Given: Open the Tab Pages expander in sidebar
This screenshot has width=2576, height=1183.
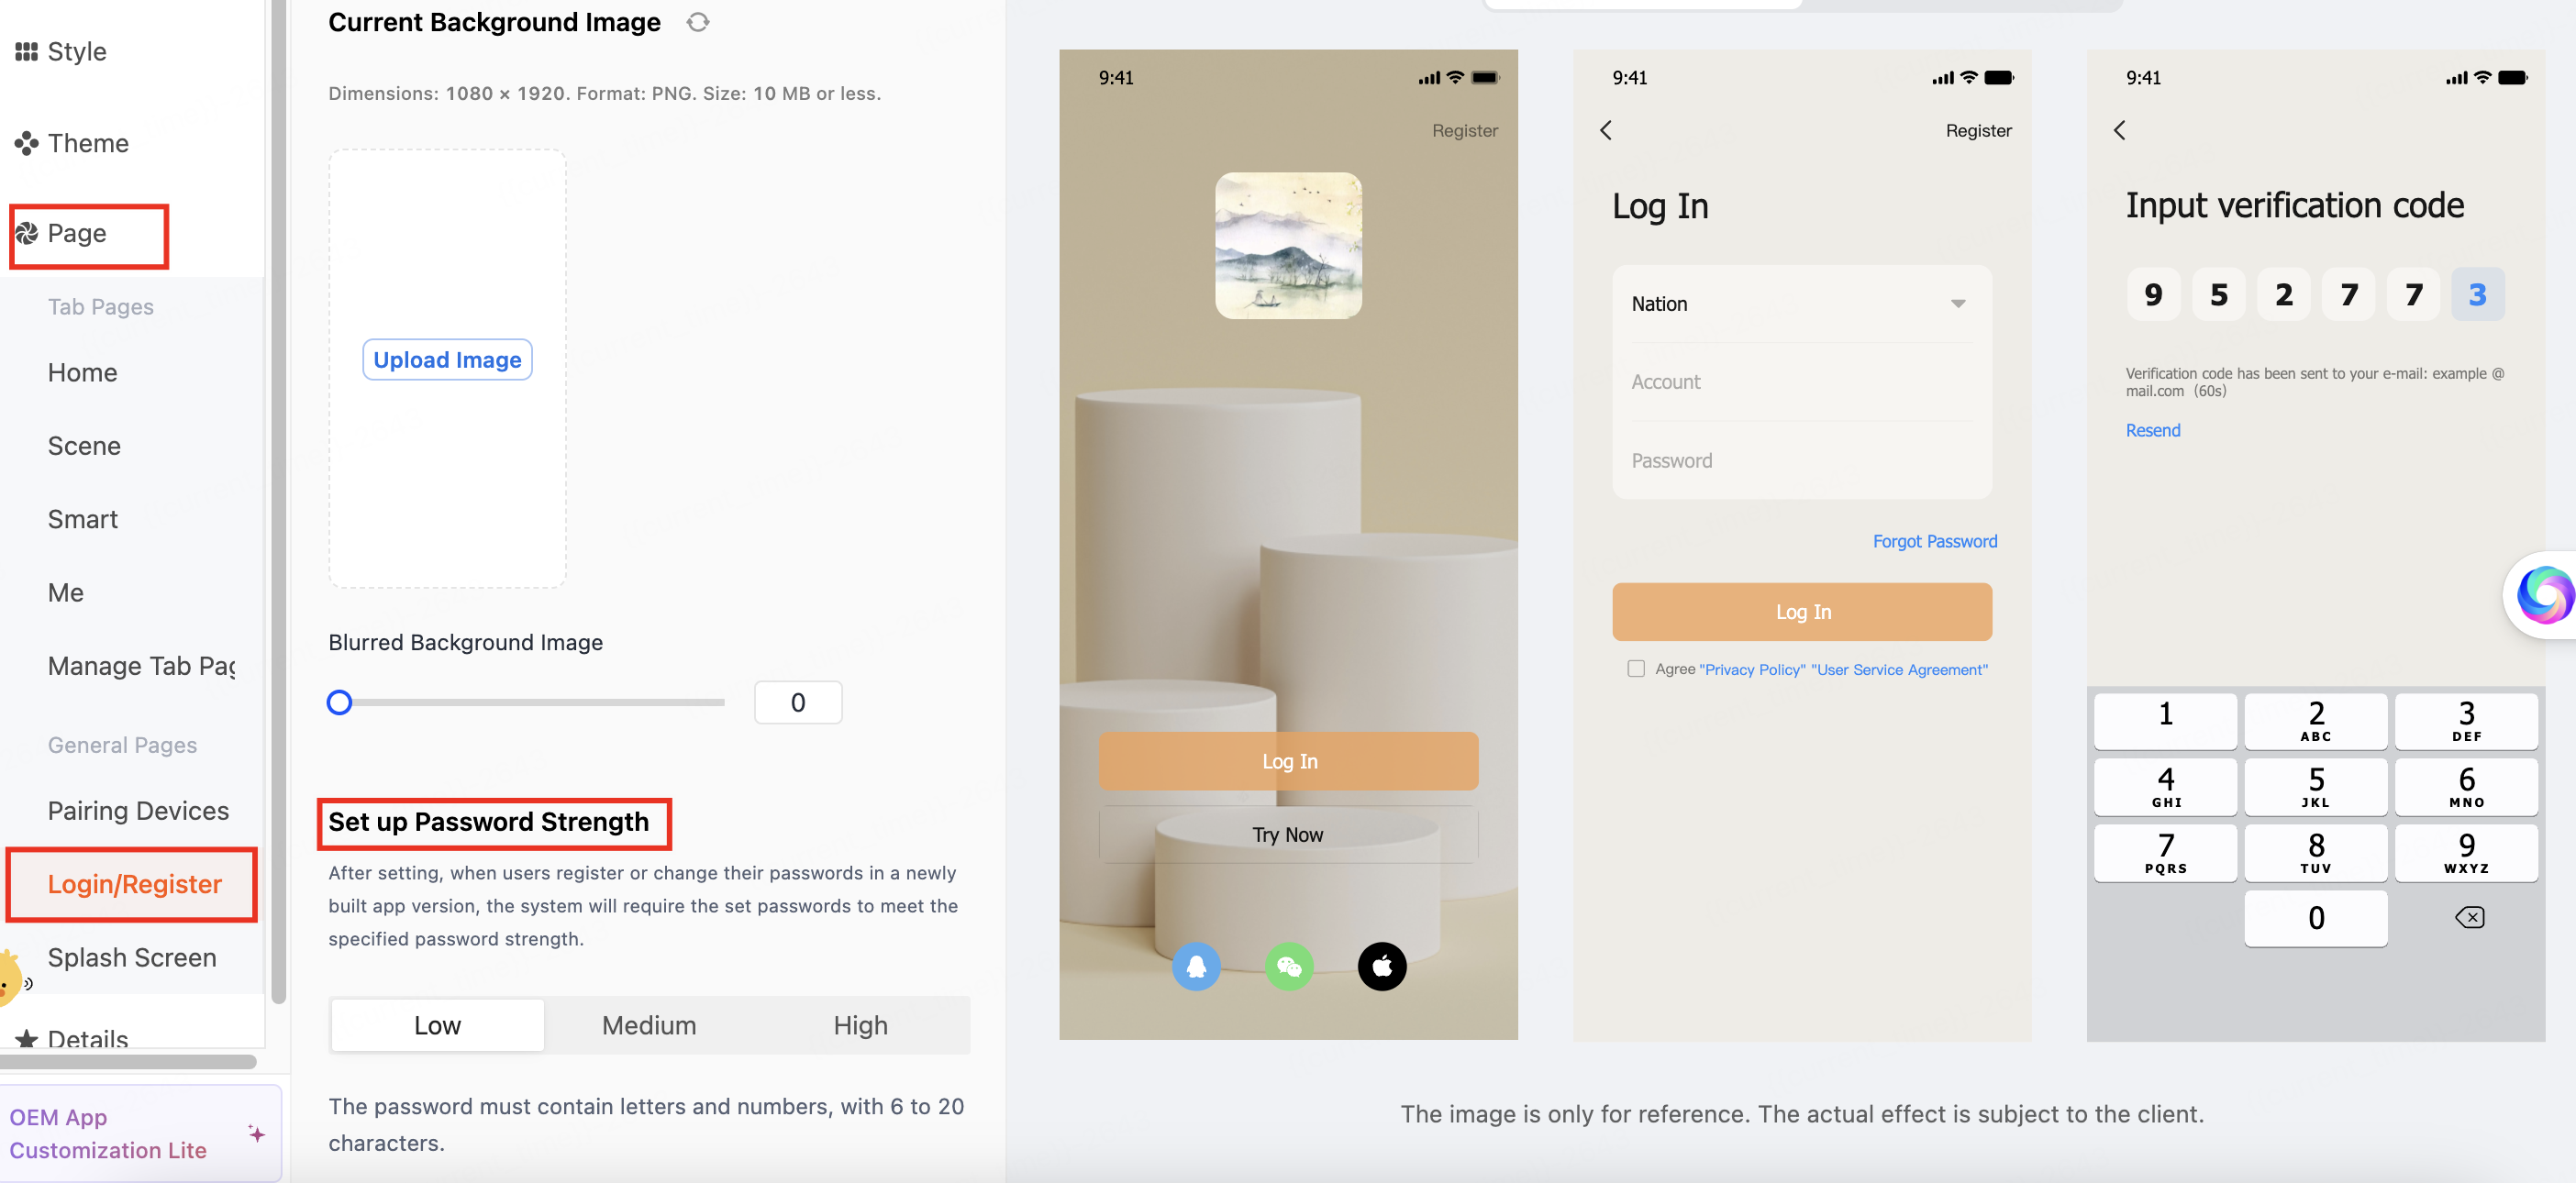Looking at the screenshot, I should tap(100, 305).
